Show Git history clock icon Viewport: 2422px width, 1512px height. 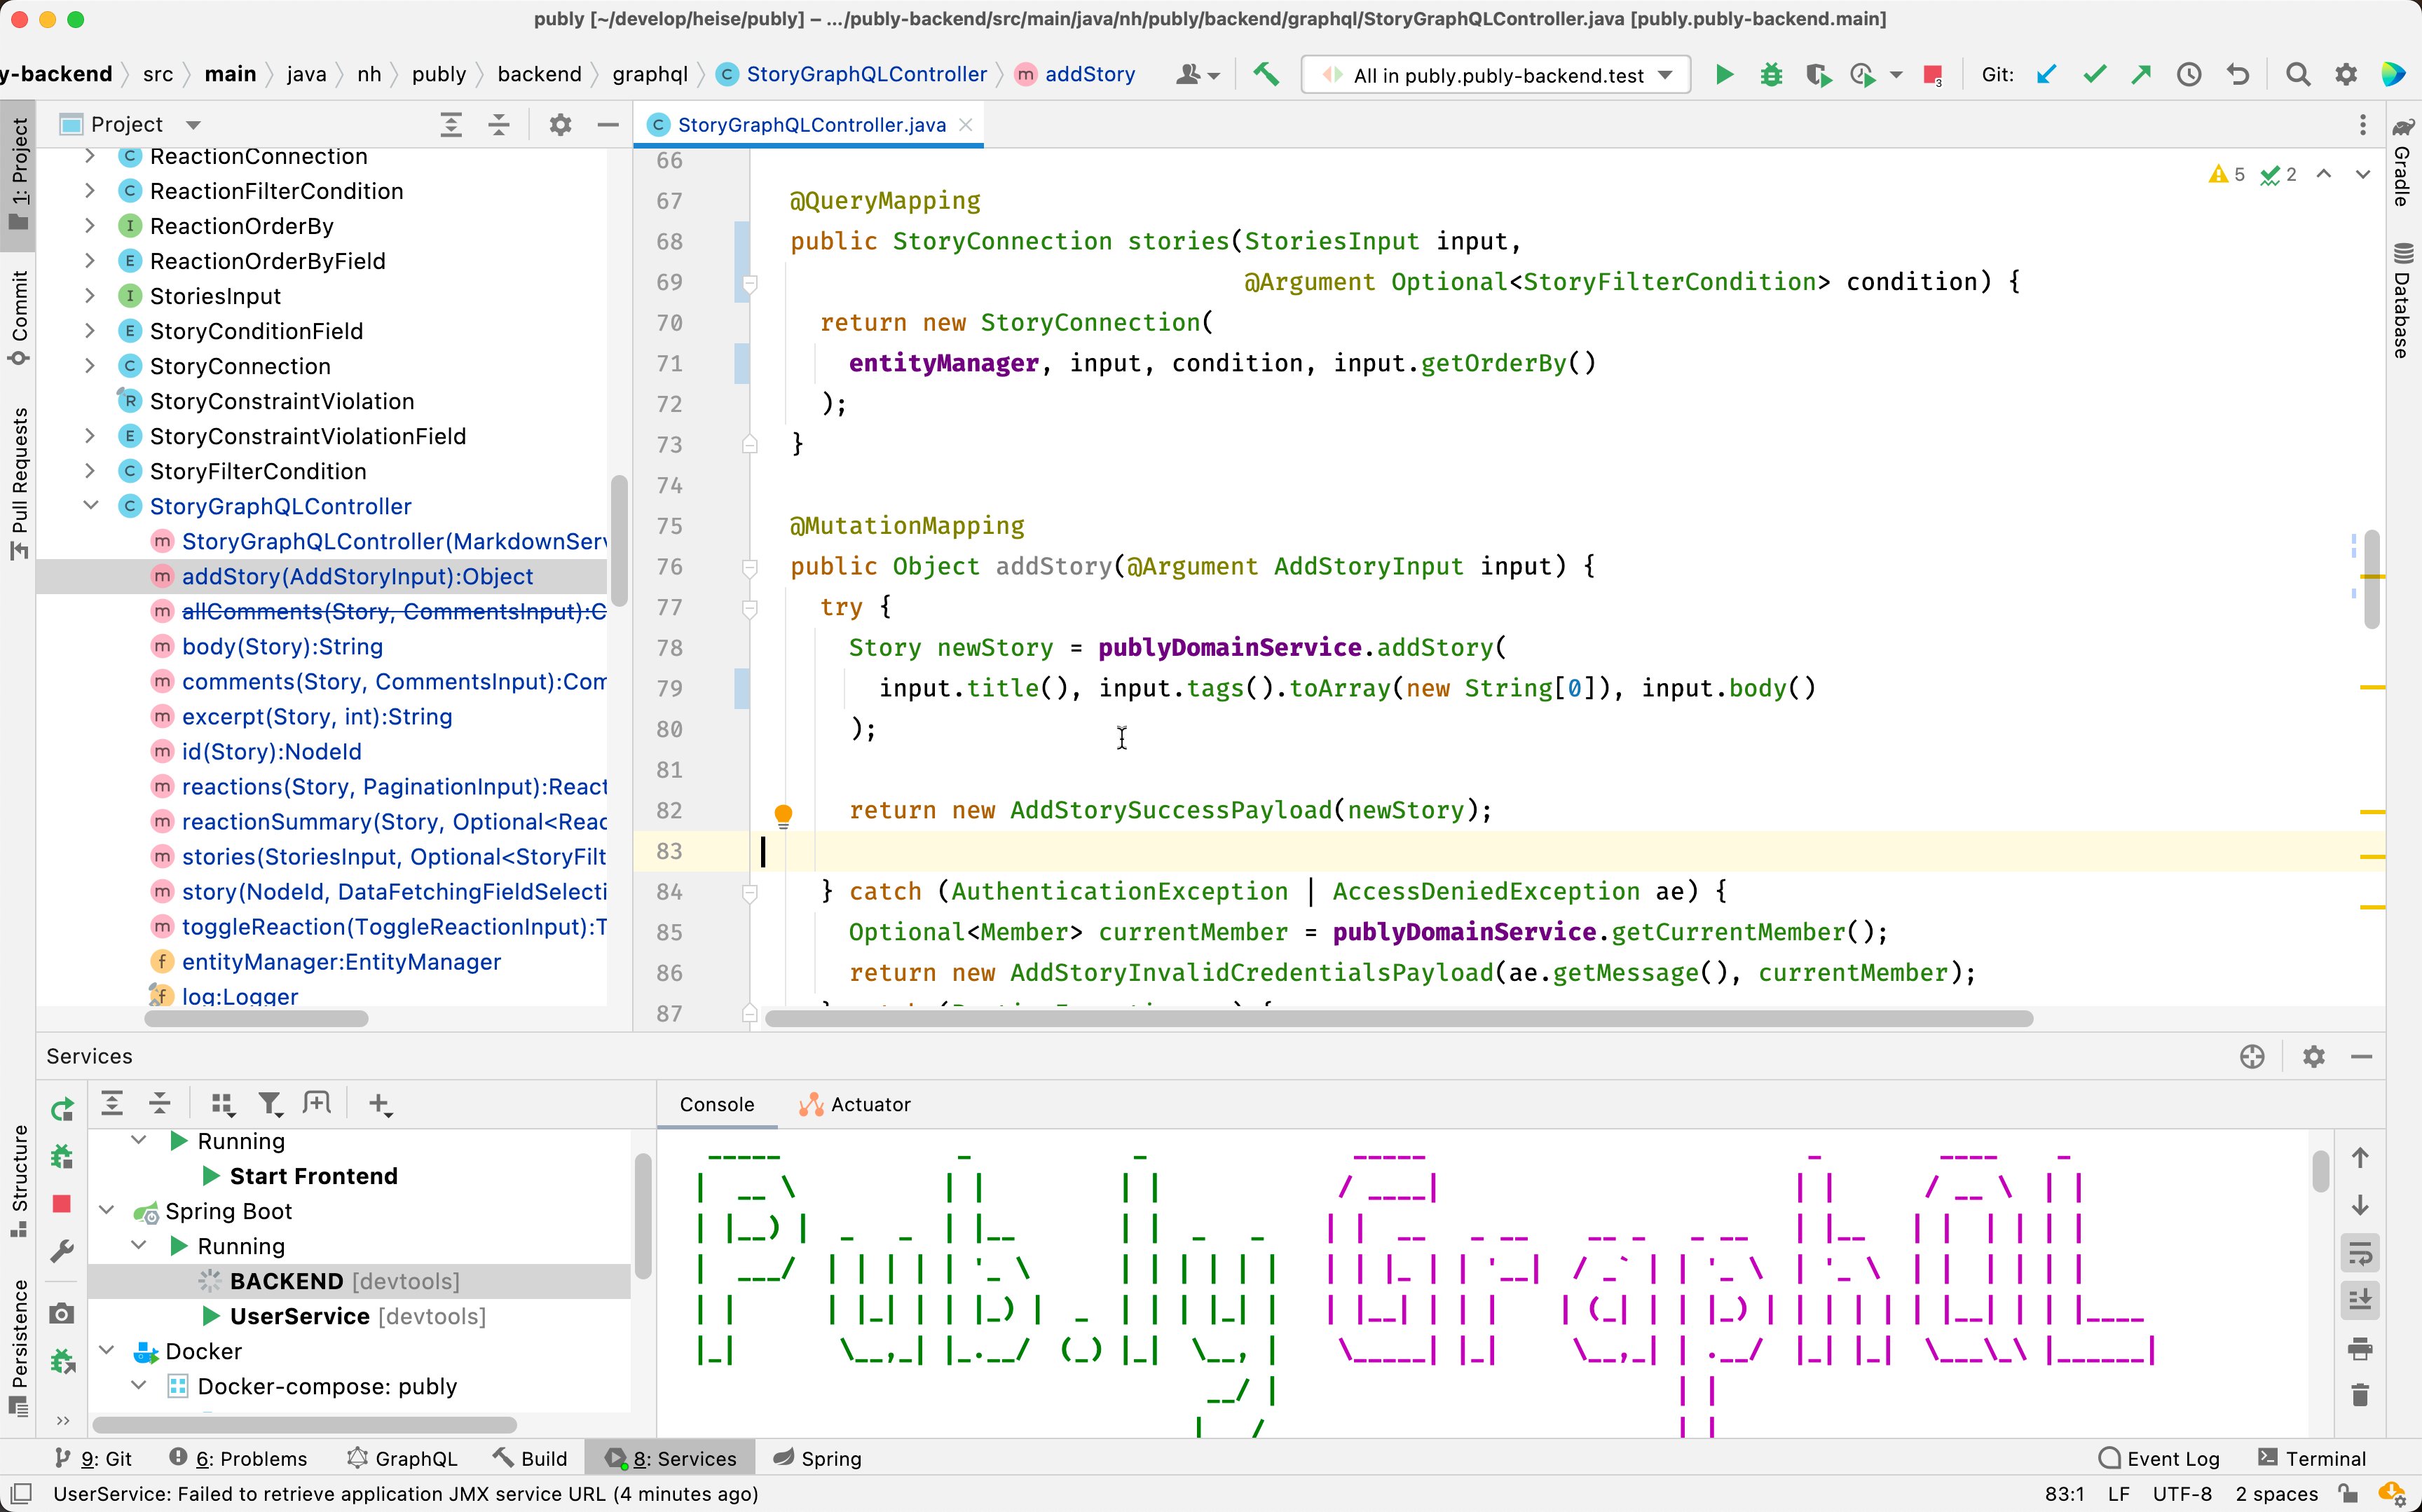pos(2189,75)
